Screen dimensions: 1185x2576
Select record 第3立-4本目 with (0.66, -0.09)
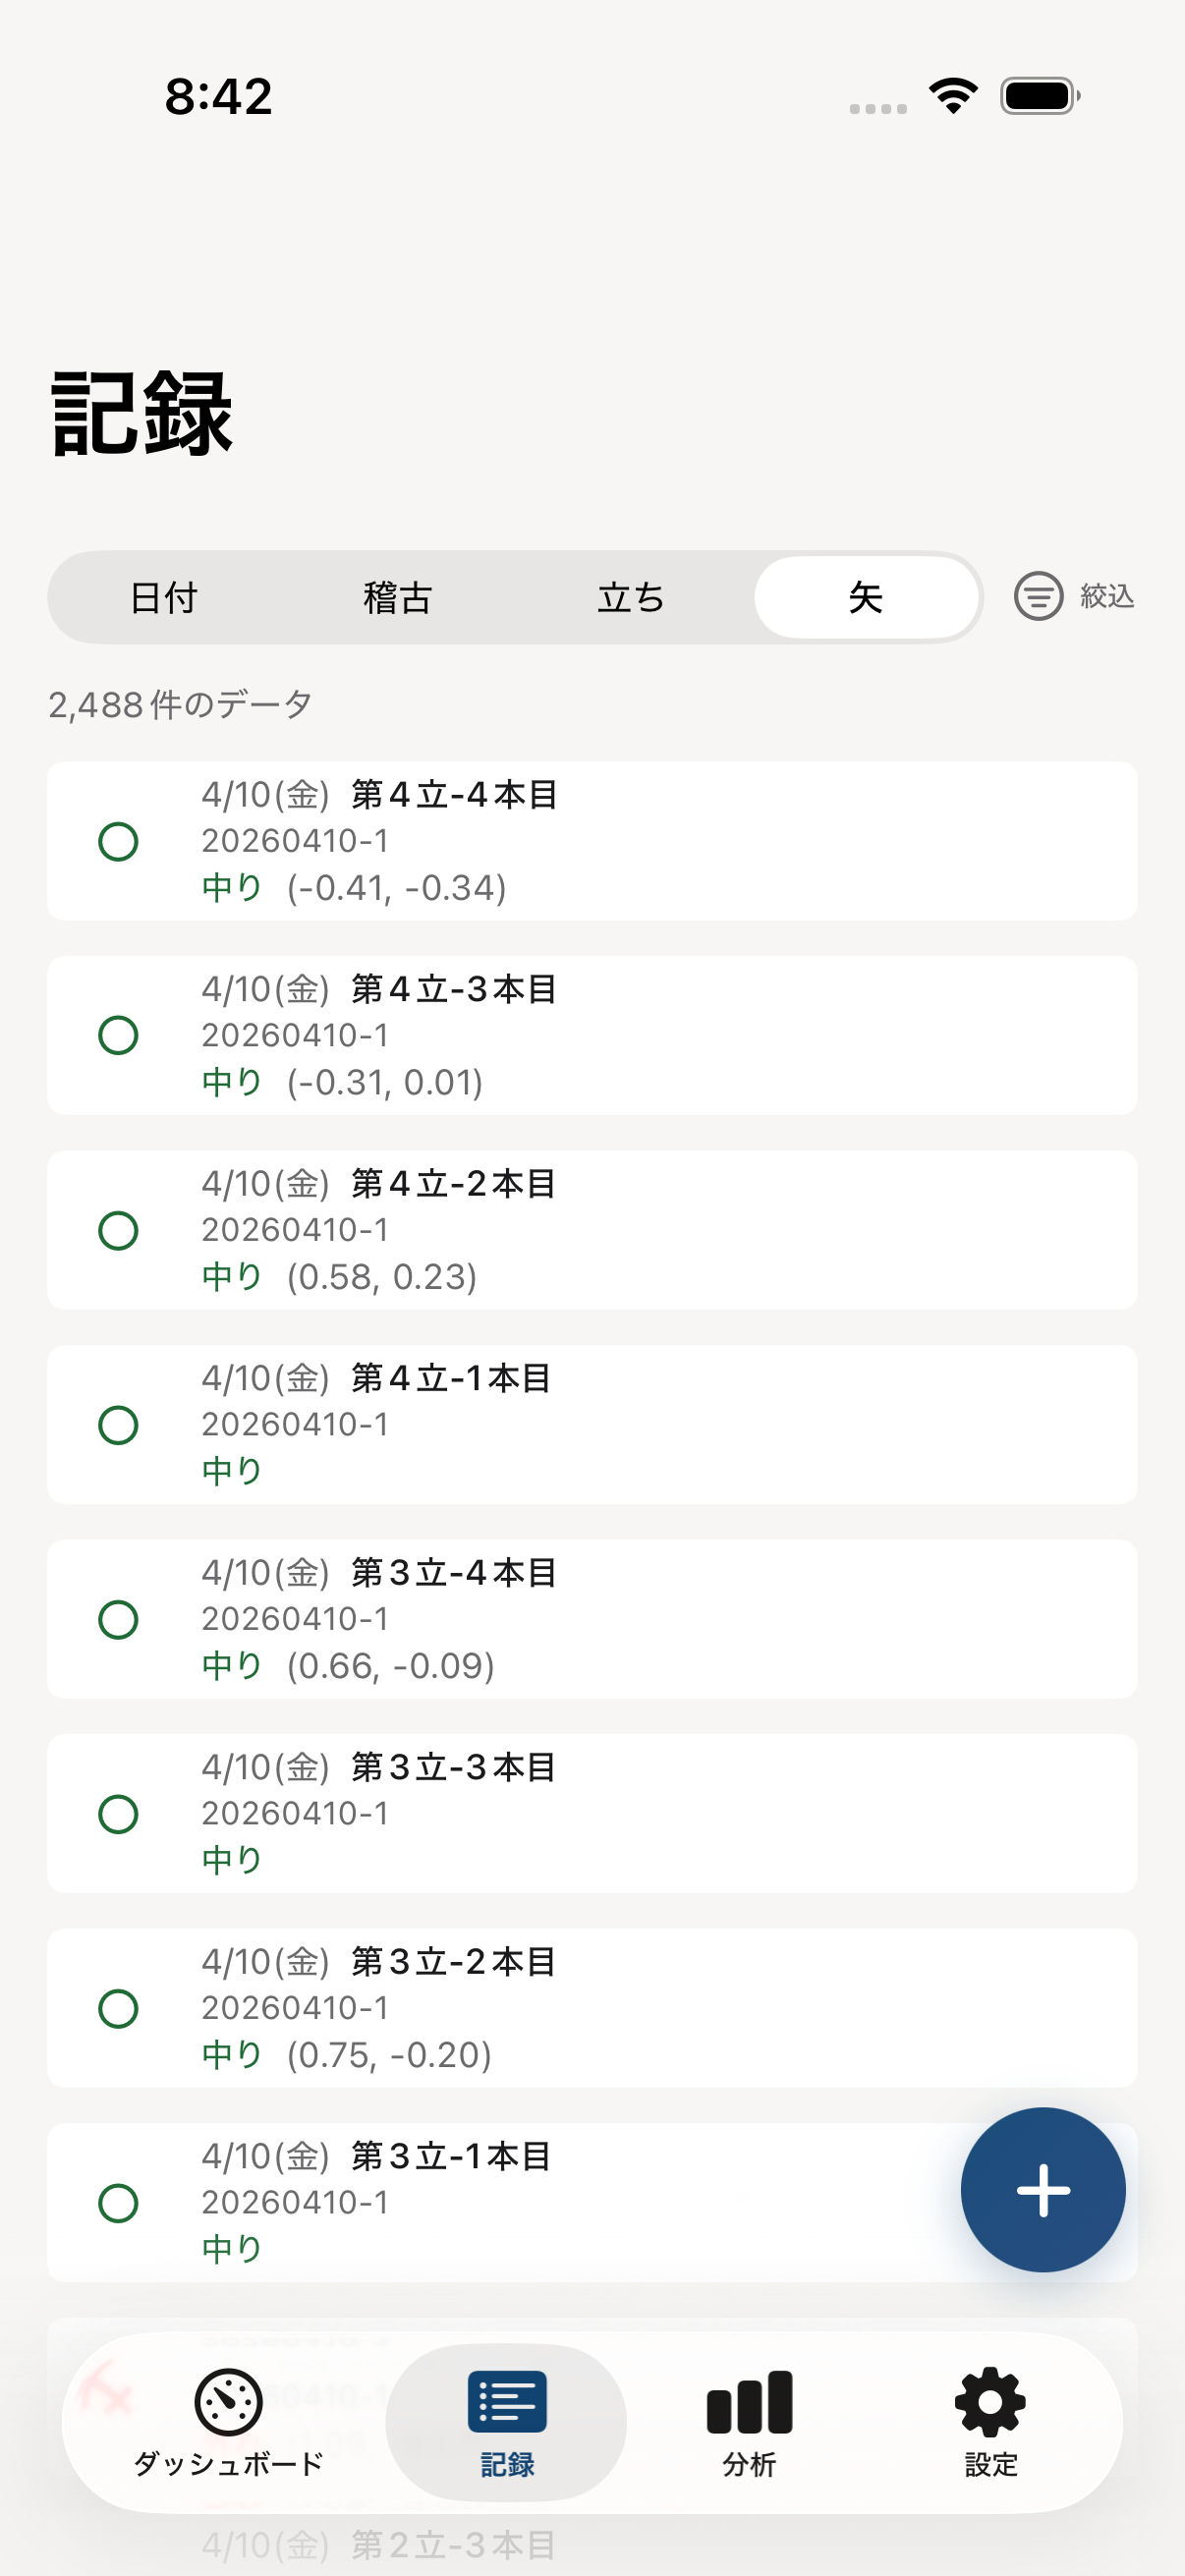(x=592, y=1619)
